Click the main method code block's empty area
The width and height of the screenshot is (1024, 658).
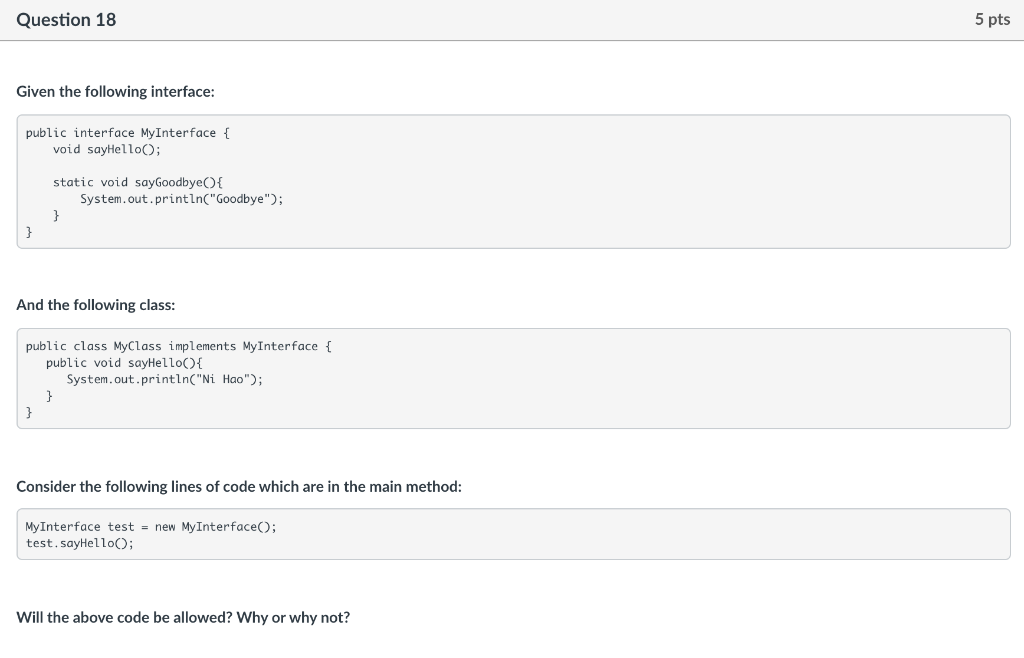[x=653, y=534]
